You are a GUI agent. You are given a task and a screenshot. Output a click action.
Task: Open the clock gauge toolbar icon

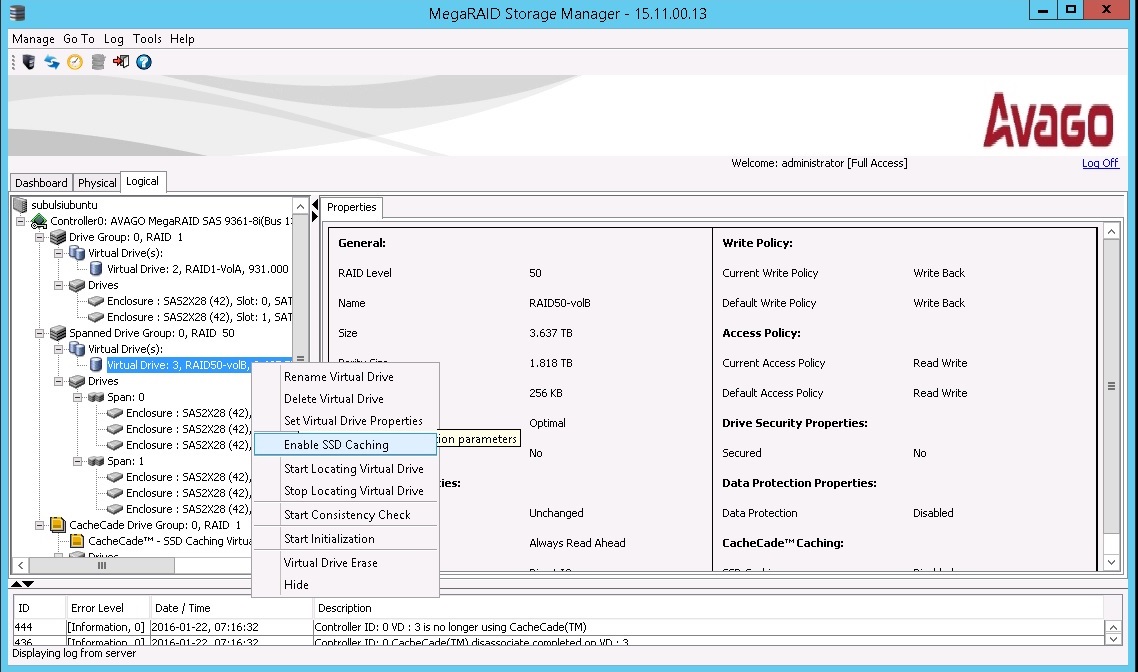point(74,62)
